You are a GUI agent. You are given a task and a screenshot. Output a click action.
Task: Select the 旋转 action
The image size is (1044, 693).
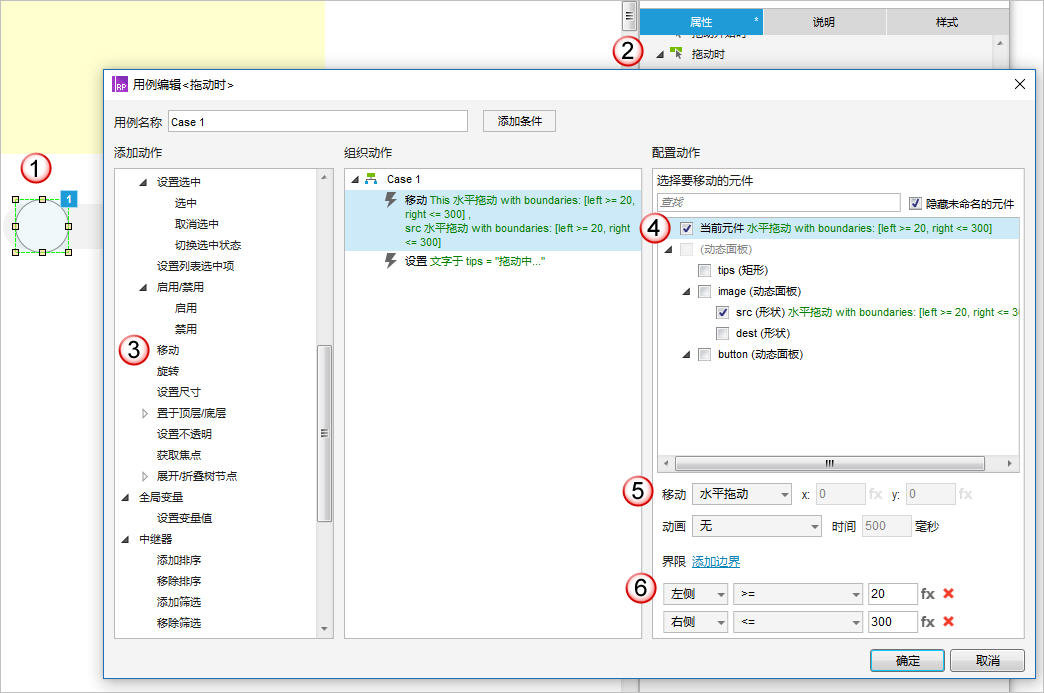coord(168,371)
